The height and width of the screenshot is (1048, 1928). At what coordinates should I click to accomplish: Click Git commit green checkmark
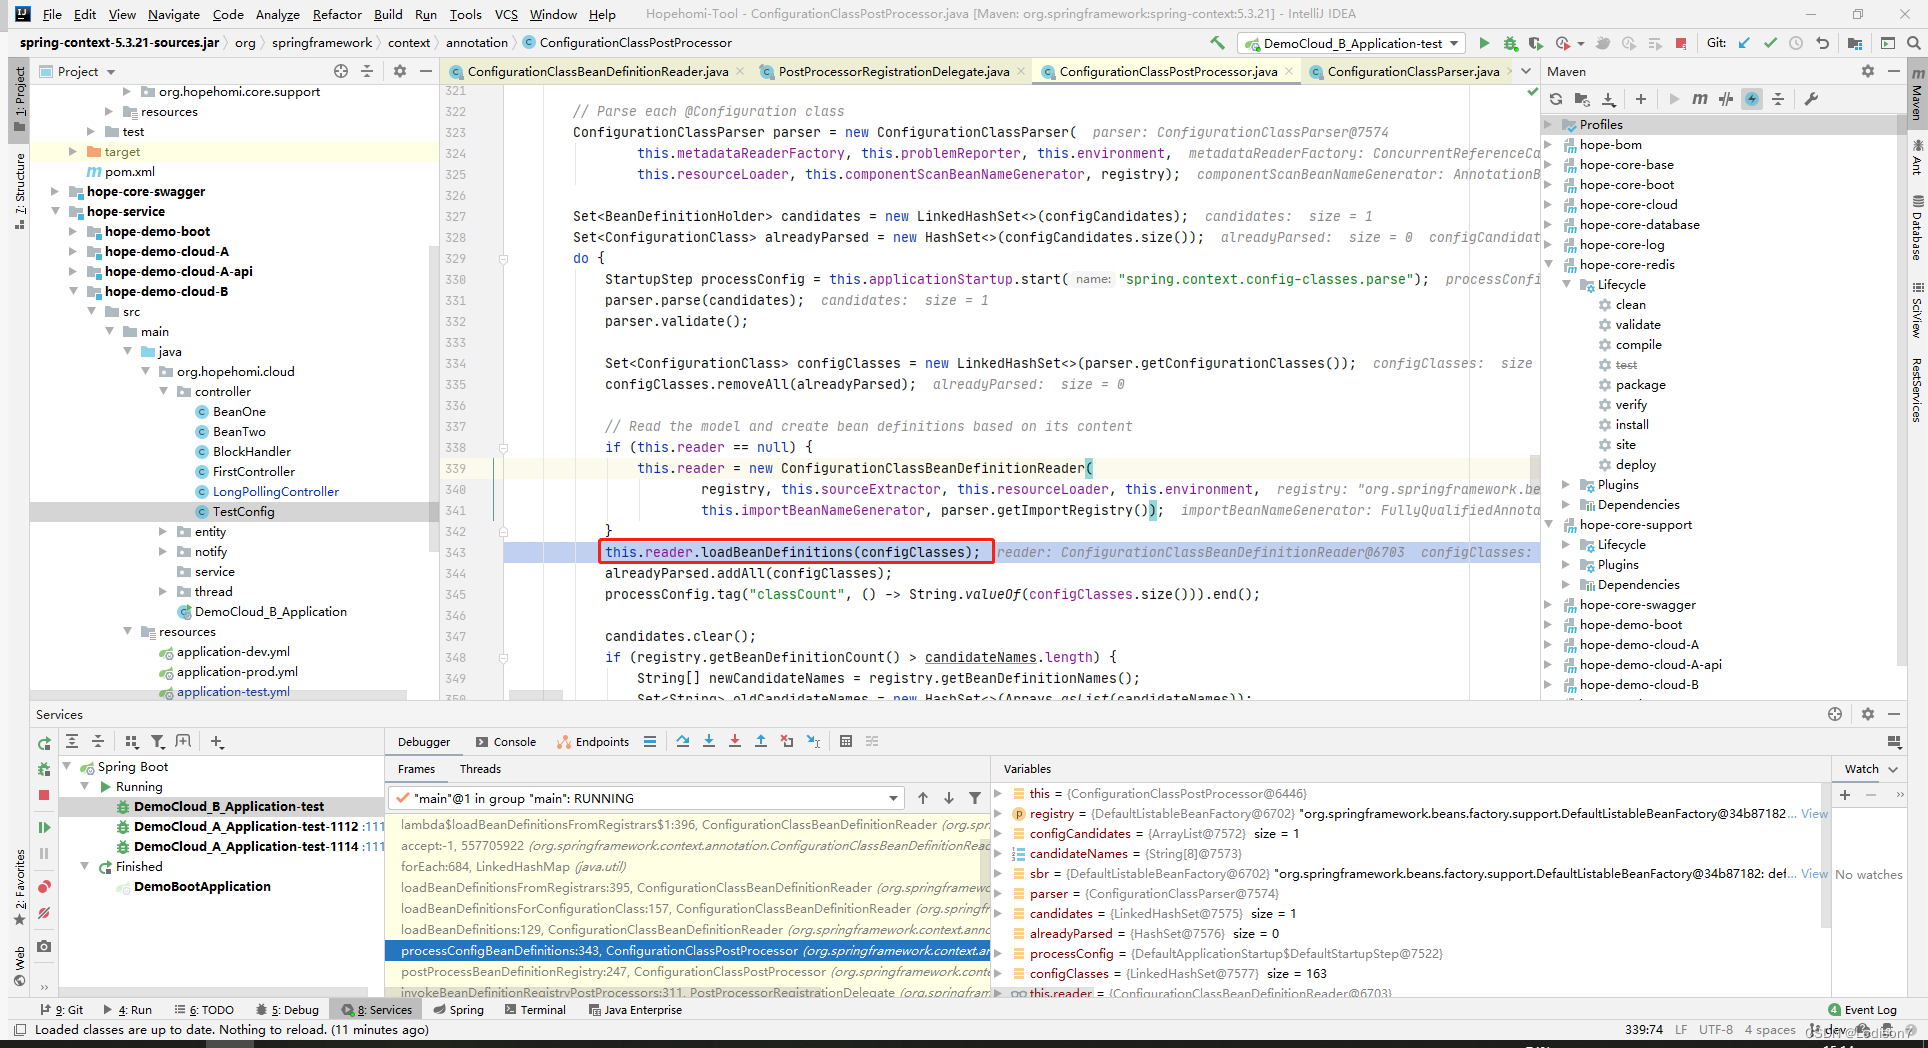coord(1770,43)
